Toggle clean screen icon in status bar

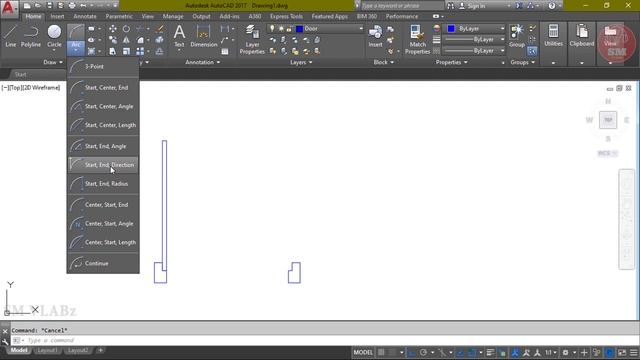pos(622,352)
